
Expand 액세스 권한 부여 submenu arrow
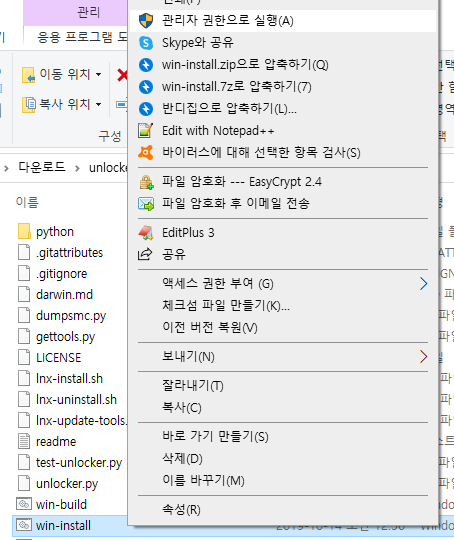click(x=424, y=284)
